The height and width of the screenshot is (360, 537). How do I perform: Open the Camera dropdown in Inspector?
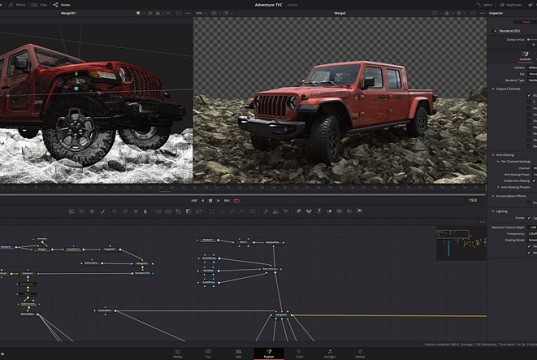click(x=532, y=67)
